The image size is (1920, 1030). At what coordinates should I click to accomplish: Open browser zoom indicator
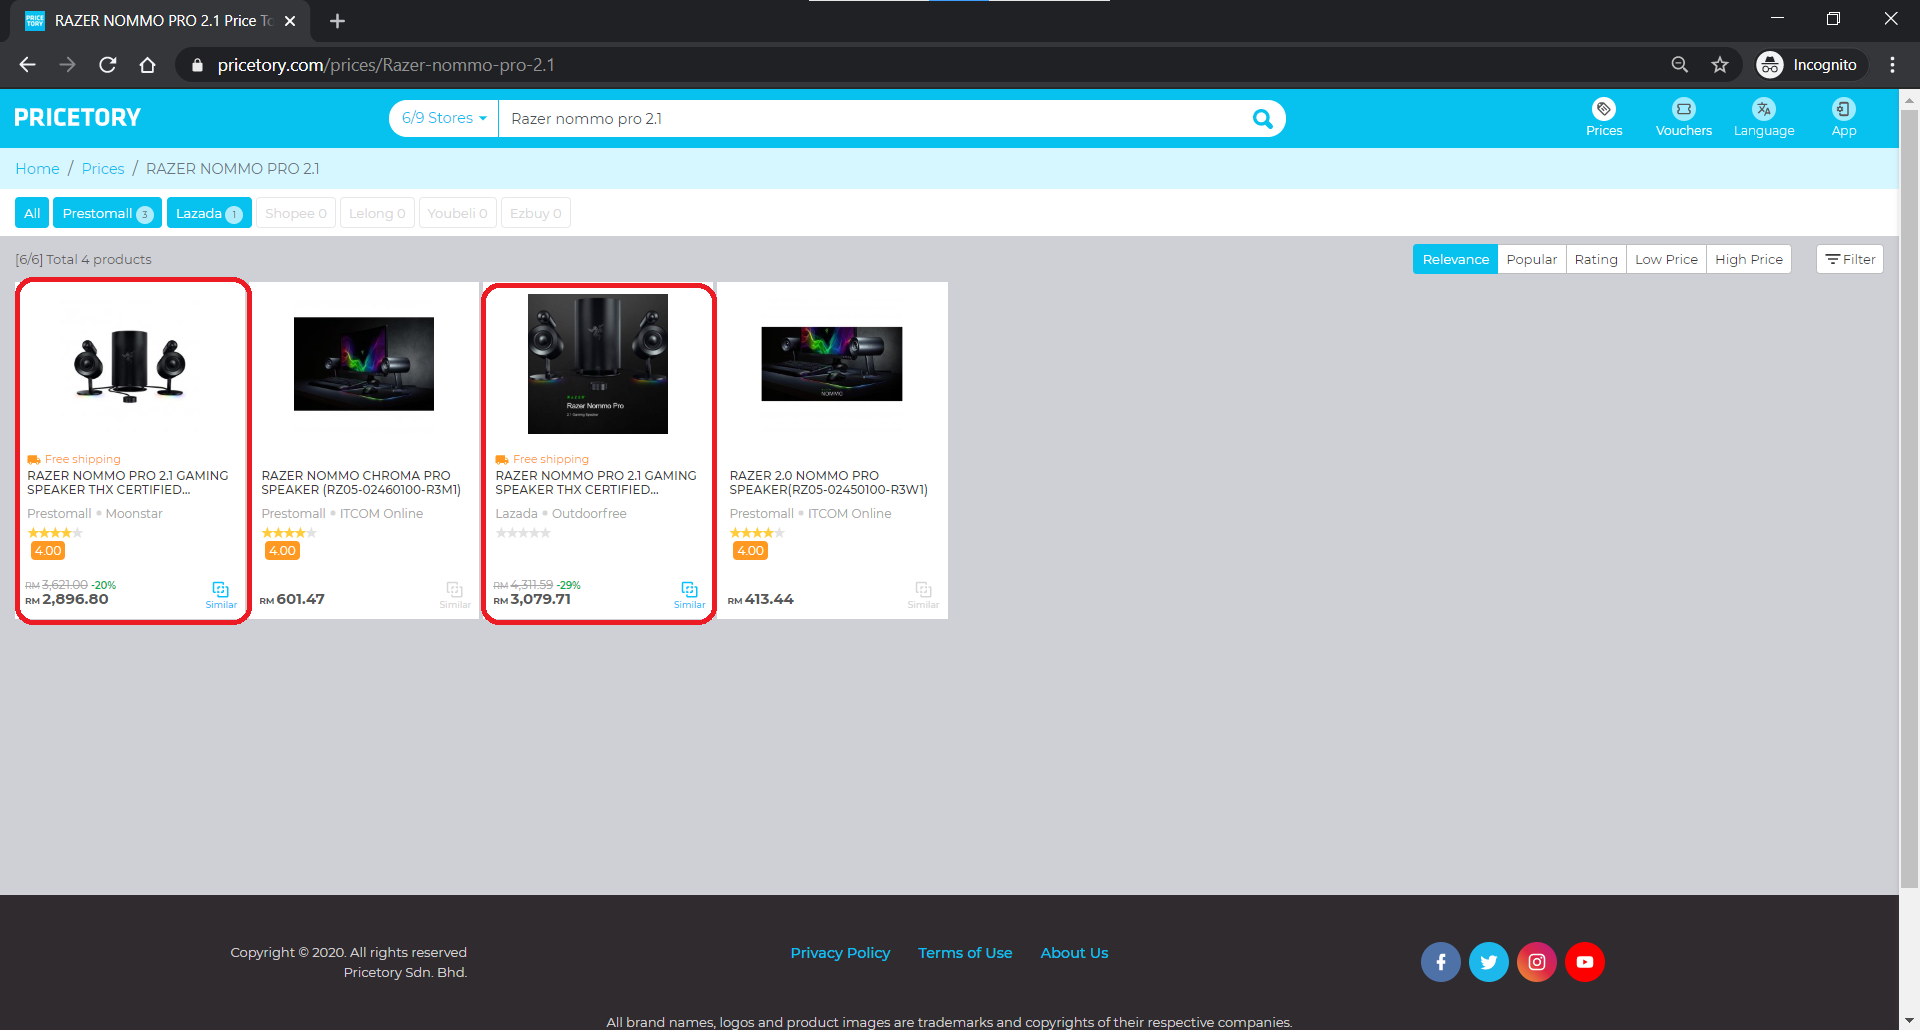[1680, 65]
